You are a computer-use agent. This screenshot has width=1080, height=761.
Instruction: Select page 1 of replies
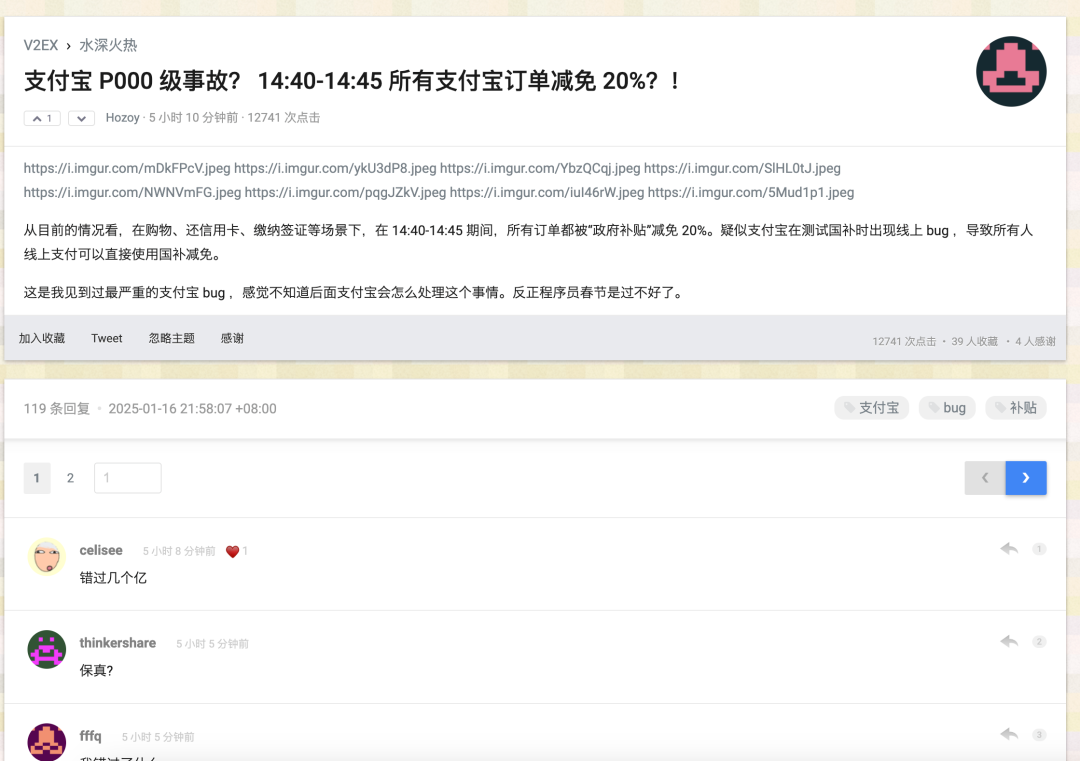tap(37, 478)
